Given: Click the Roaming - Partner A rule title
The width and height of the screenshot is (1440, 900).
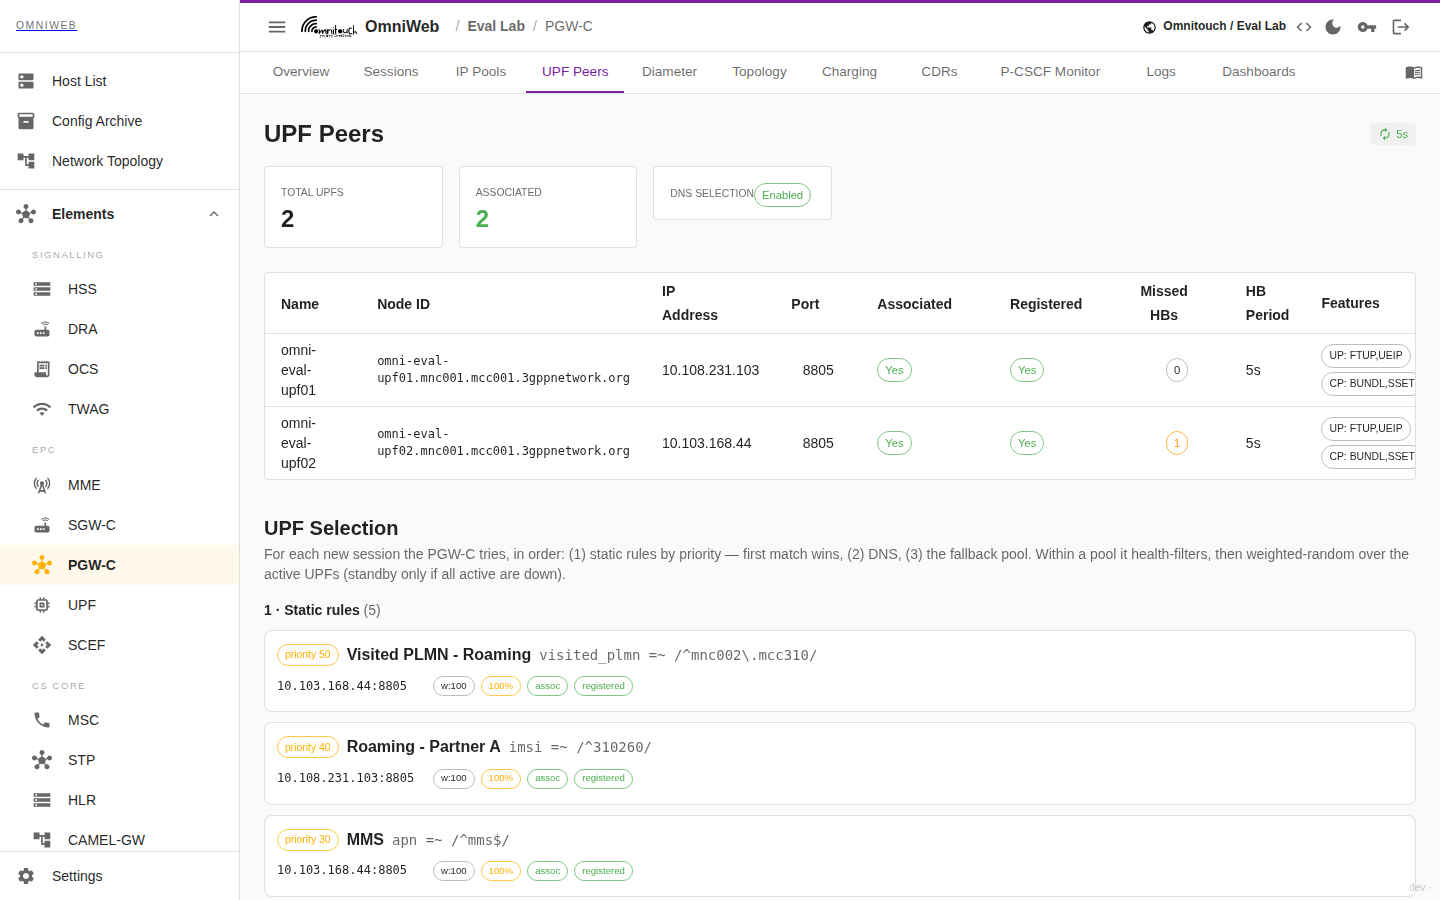Looking at the screenshot, I should click(423, 747).
